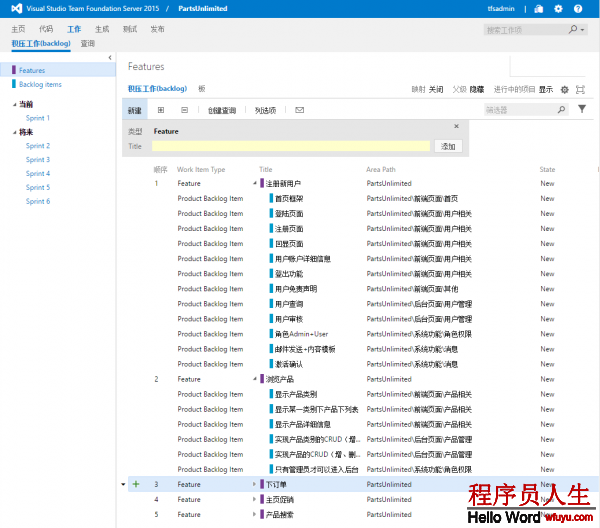Open Sprint 5
The height and width of the screenshot is (528, 600).
[38, 187]
